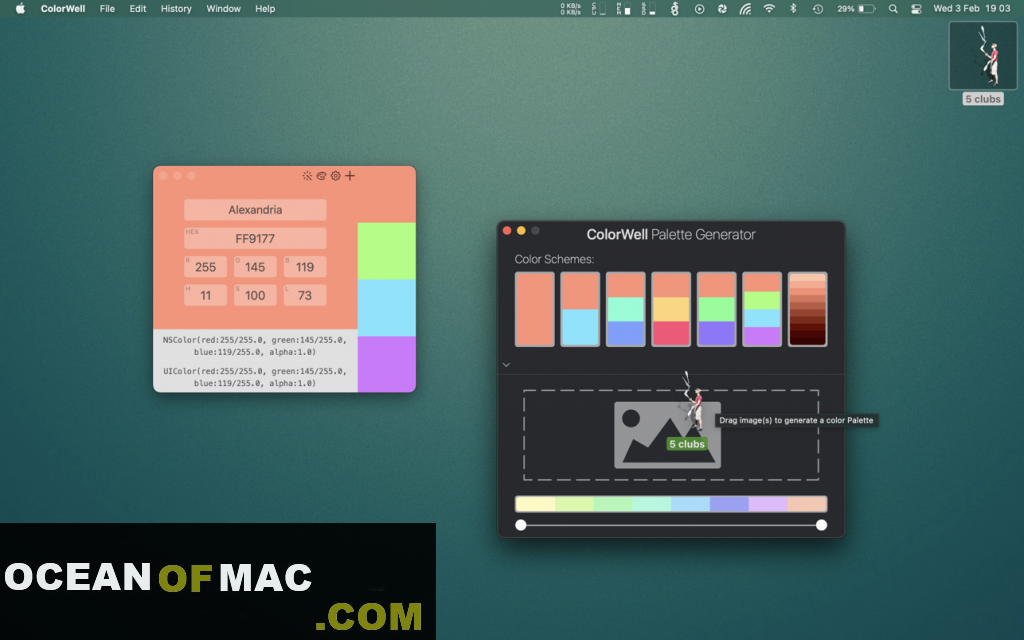Select the salmon and light blue two-color scheme
Image resolution: width=1024 pixels, height=640 pixels.
[x=580, y=309]
